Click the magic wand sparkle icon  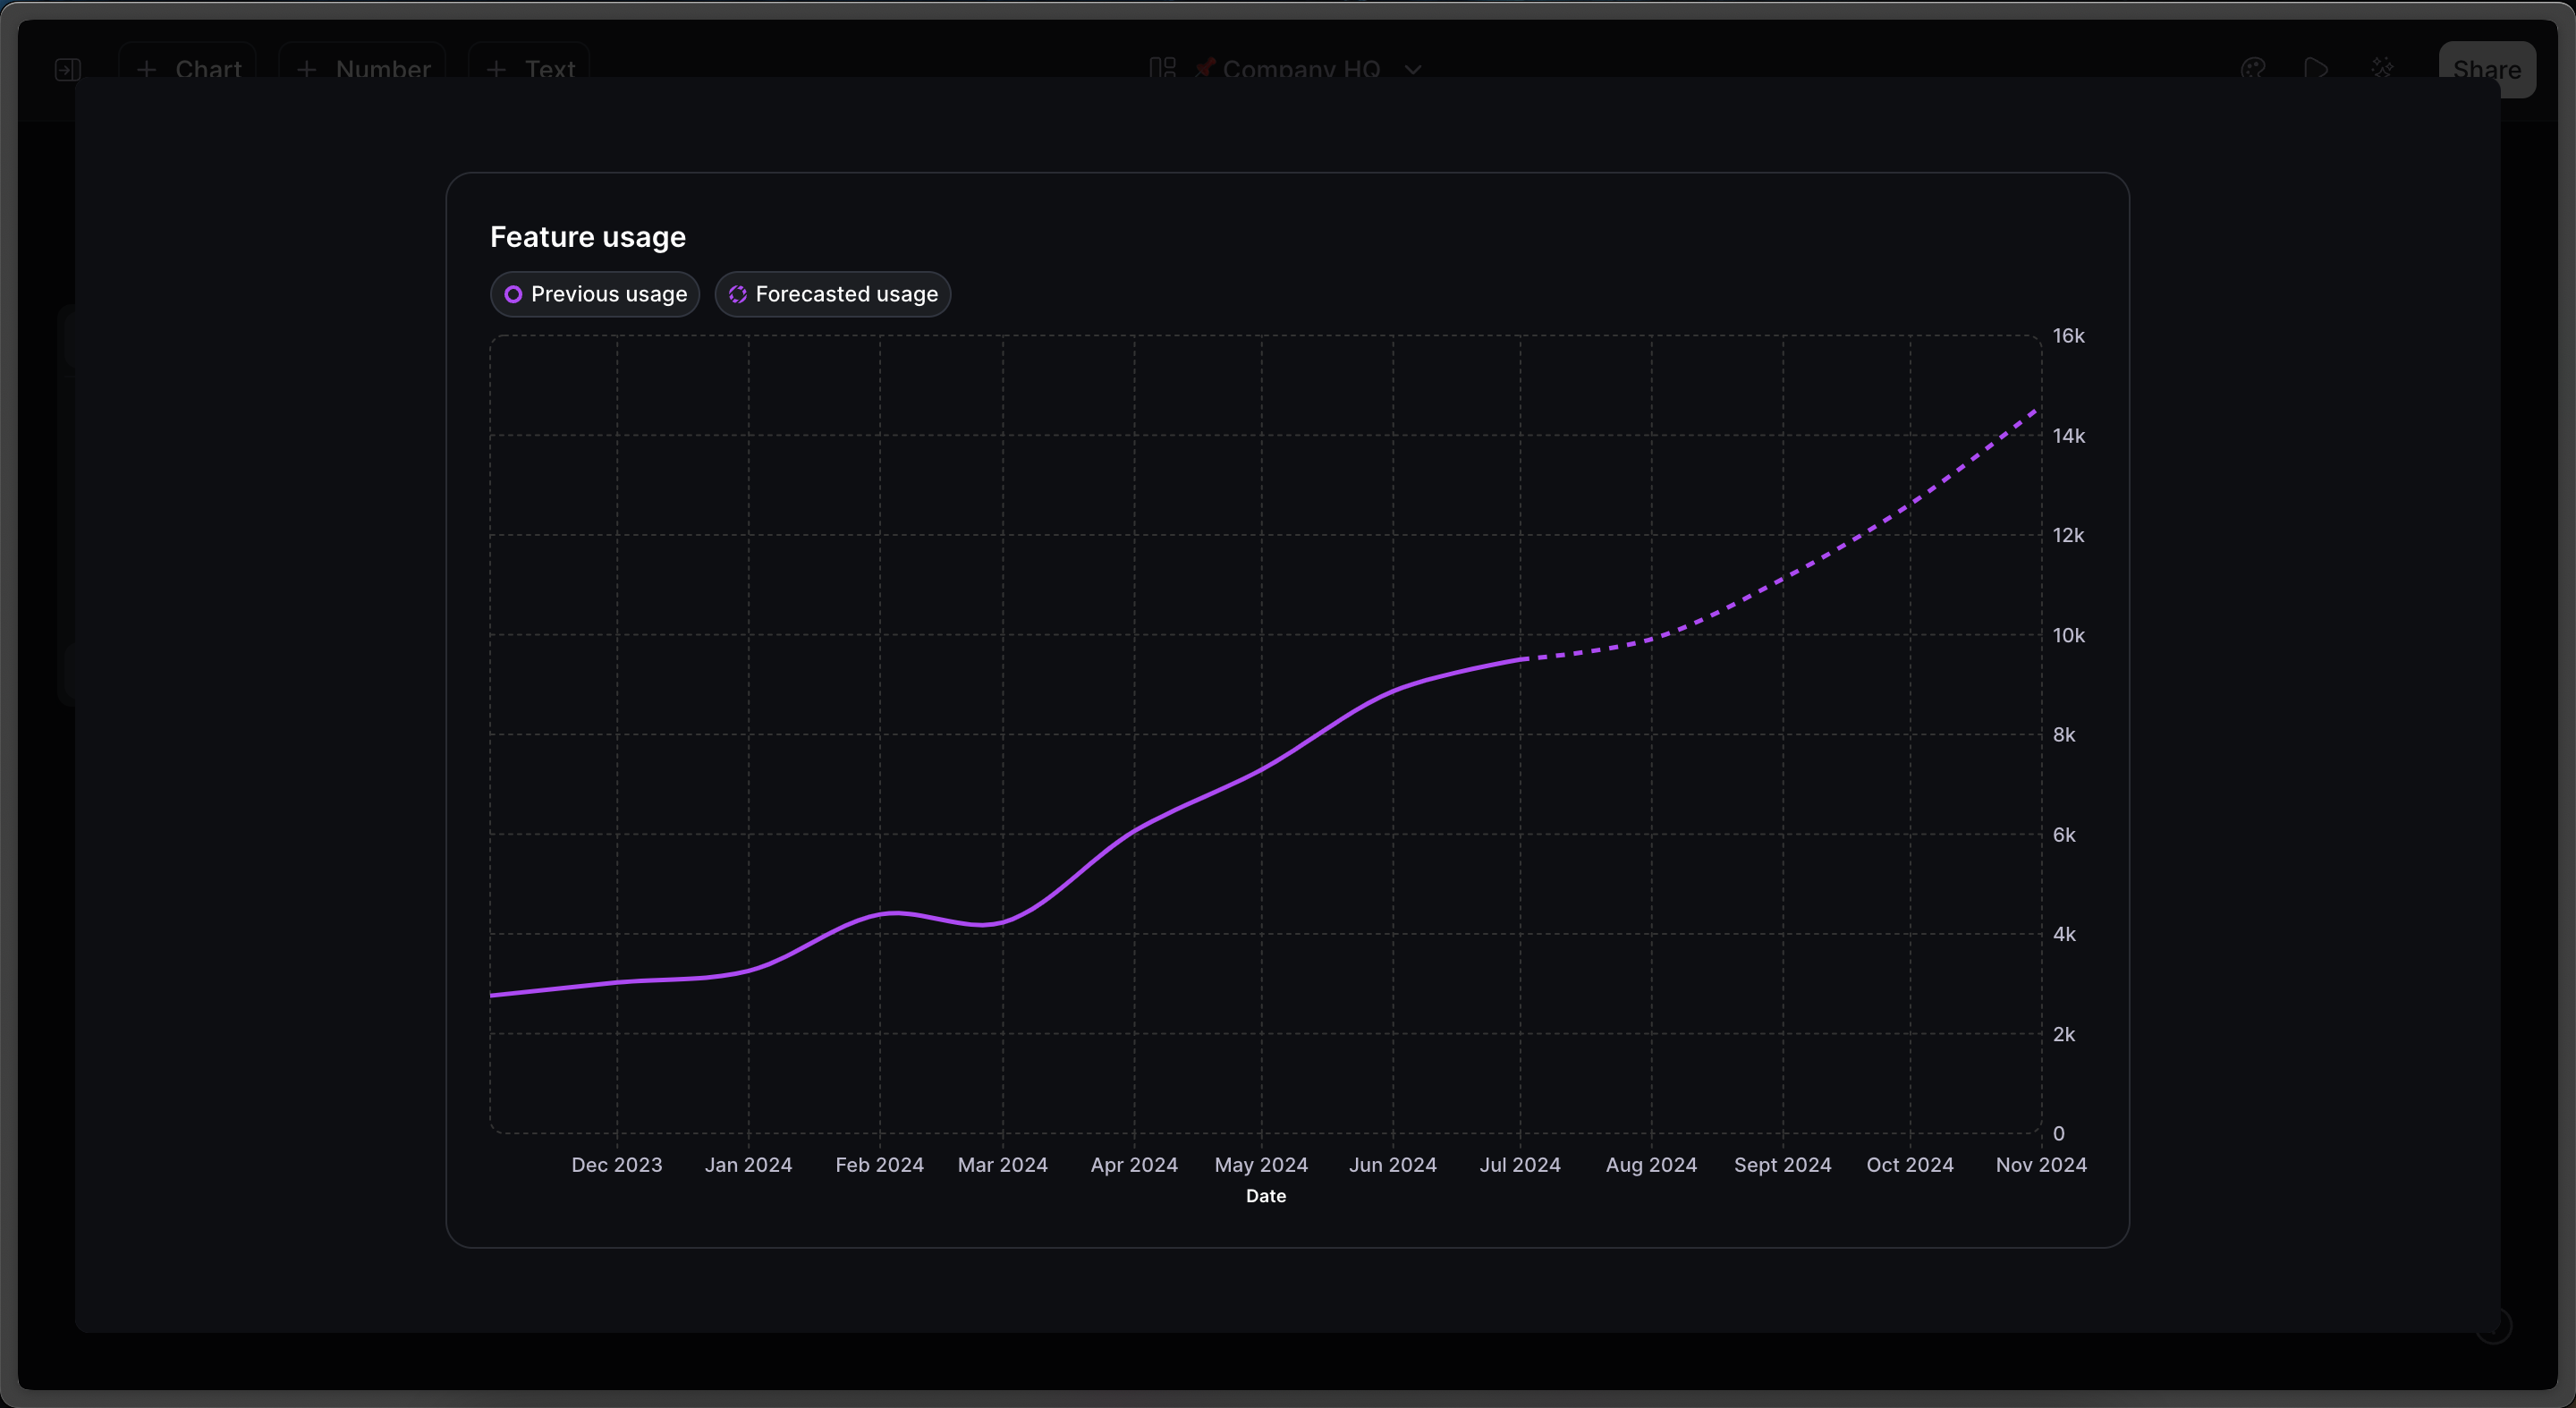click(2383, 68)
